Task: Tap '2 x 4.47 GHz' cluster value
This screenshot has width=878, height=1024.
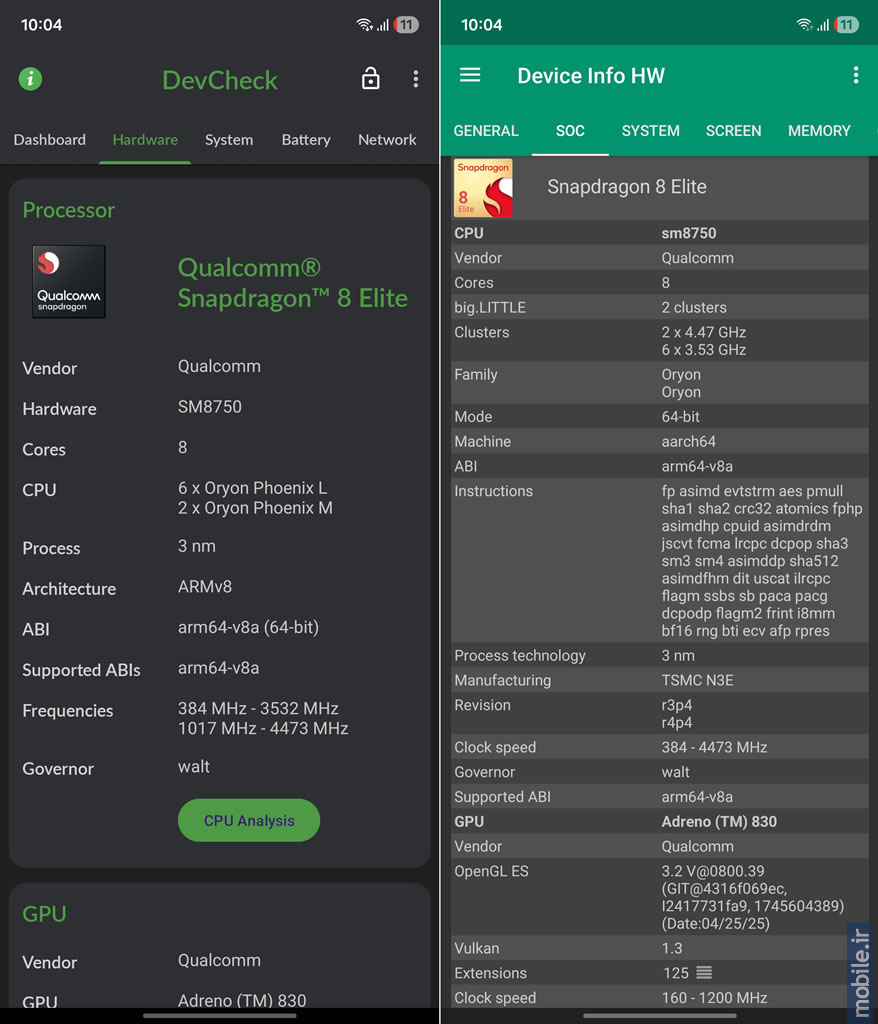Action: click(x=704, y=332)
